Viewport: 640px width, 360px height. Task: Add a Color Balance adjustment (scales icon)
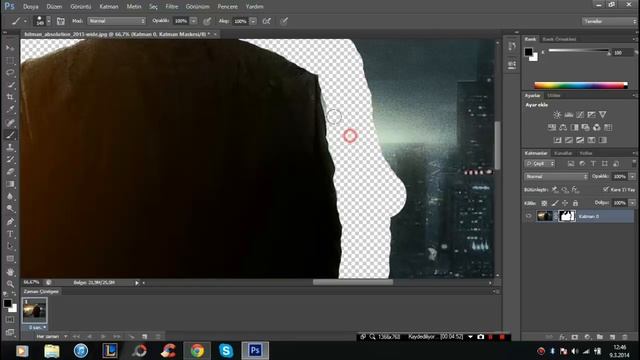click(563, 127)
